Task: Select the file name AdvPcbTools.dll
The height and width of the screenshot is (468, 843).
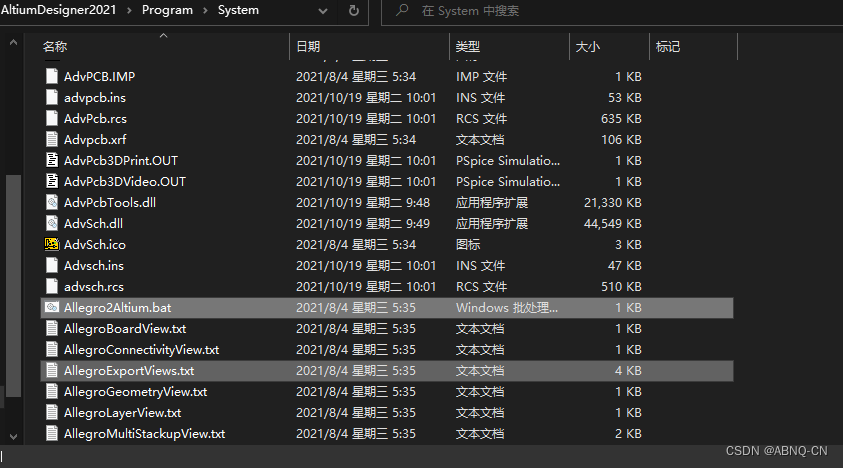Action: [x=110, y=202]
